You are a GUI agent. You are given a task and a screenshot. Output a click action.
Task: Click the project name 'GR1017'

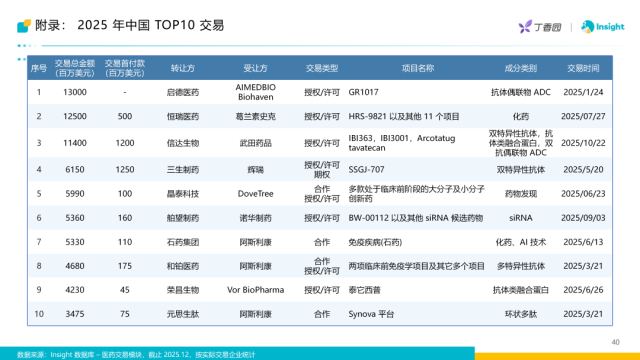[x=363, y=92]
